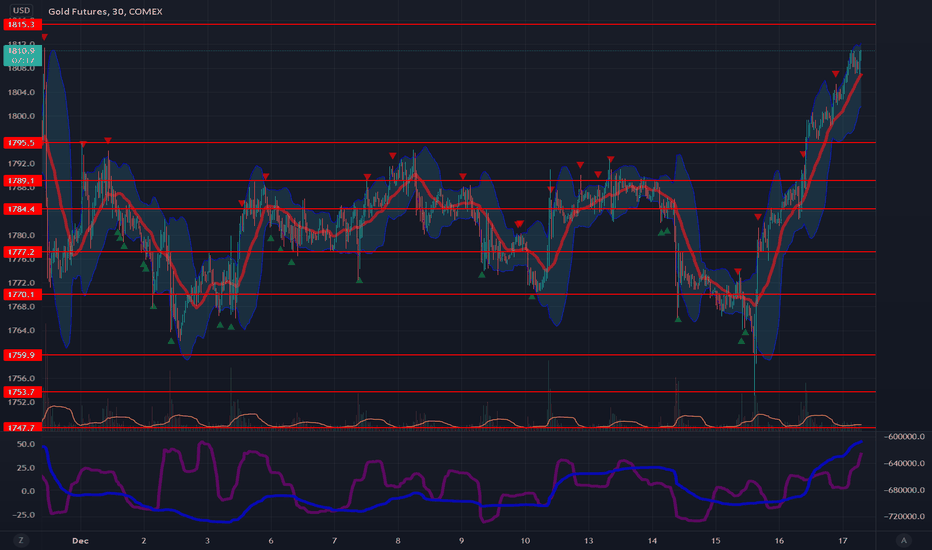Click the -25.0 oscillator axis value
Screen dimensions: 932x550
[24, 515]
